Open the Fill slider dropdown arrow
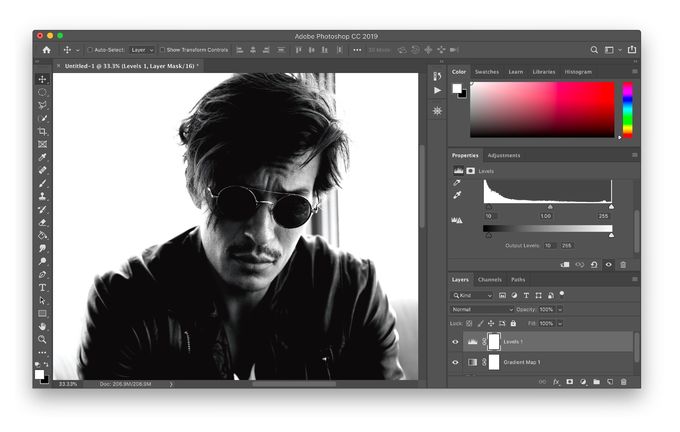 click(560, 324)
